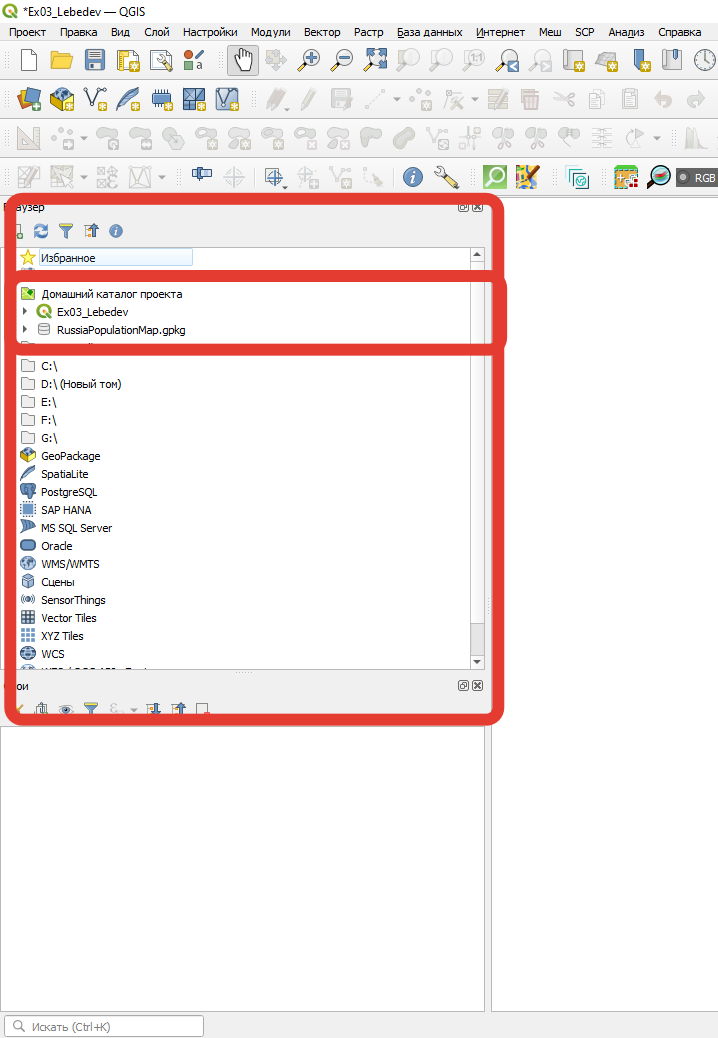Image resolution: width=718 pixels, height=1038 pixels.
Task: Expand the RussiaPopulationMap.gpkg node
Action: tap(25, 330)
